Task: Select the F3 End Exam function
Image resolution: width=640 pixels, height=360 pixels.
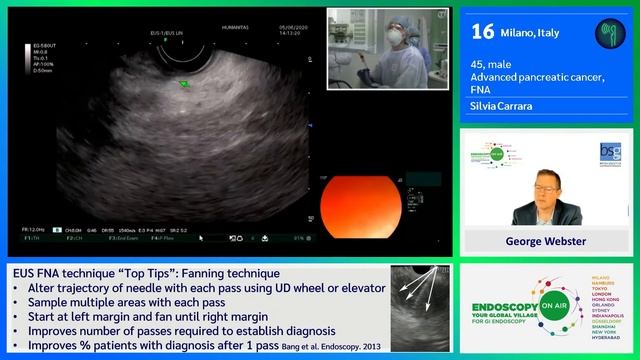Action: (x=124, y=238)
